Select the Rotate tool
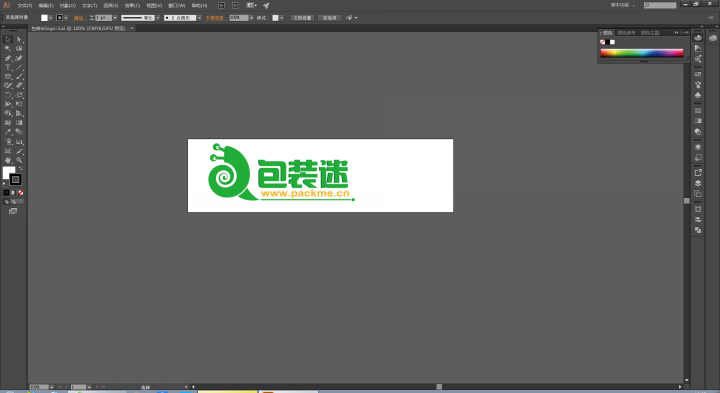720x393 pixels. 8,95
